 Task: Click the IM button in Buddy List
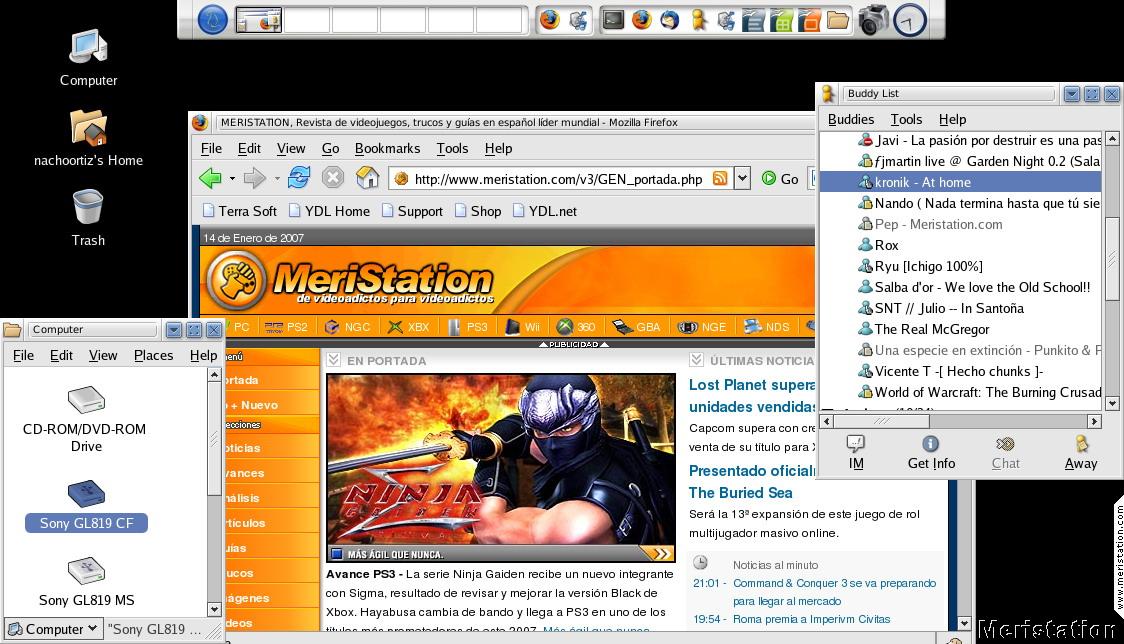[x=856, y=453]
